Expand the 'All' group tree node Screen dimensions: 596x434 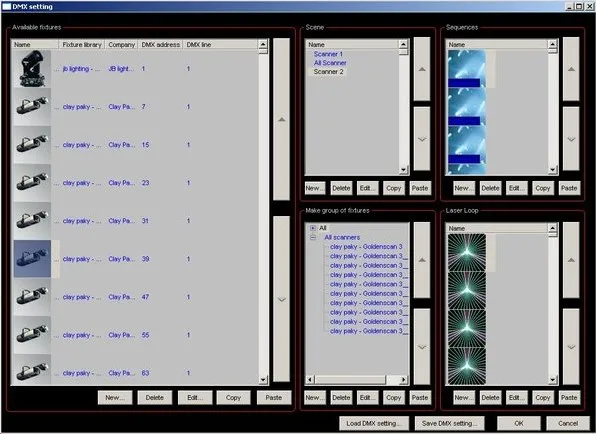[x=312, y=228]
